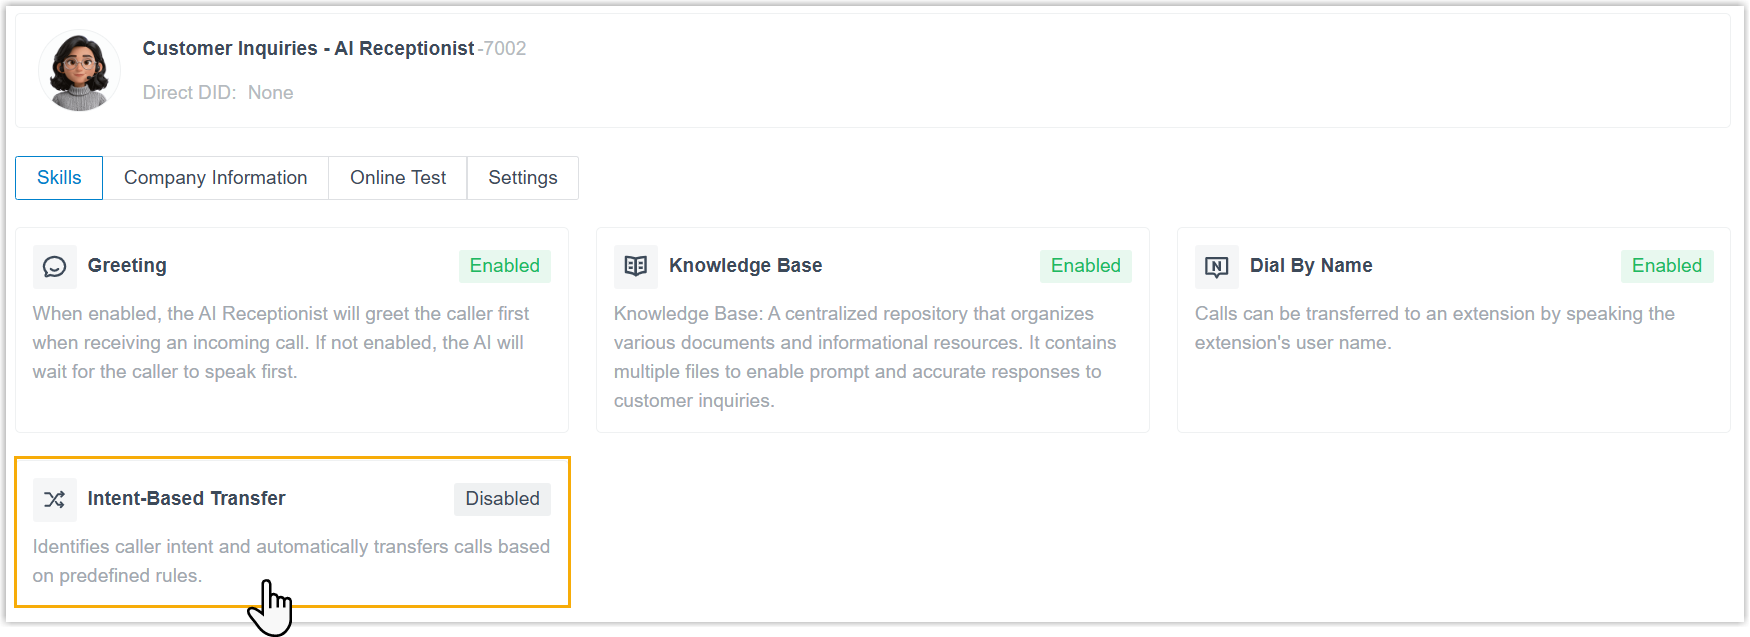The width and height of the screenshot is (1750, 637).
Task: Toggle the Dial By Name Enabled badge
Action: point(1666,266)
